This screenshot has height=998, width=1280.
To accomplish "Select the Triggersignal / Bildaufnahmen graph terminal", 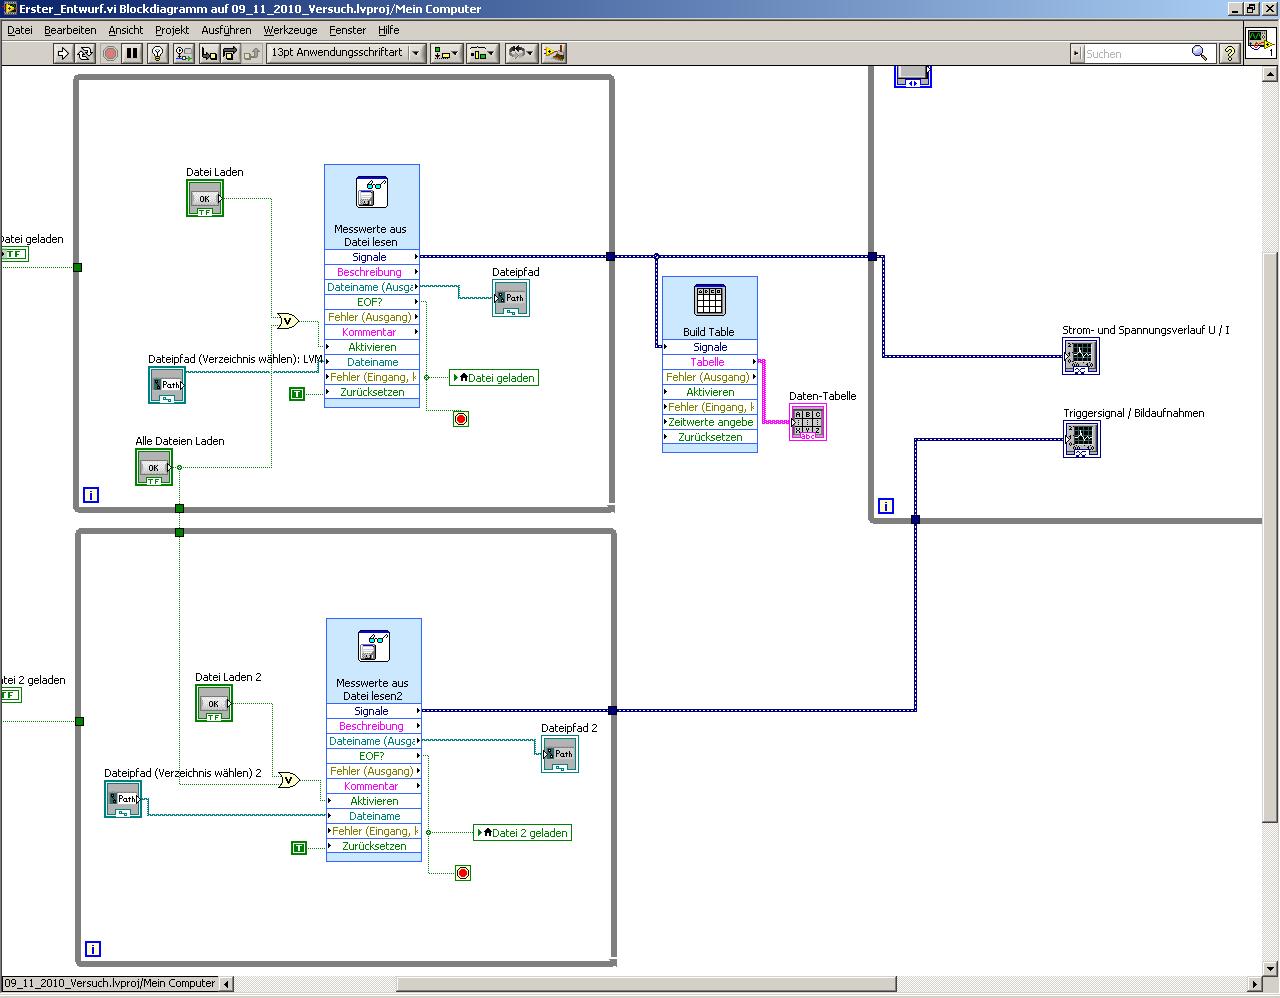I will coord(1082,439).
